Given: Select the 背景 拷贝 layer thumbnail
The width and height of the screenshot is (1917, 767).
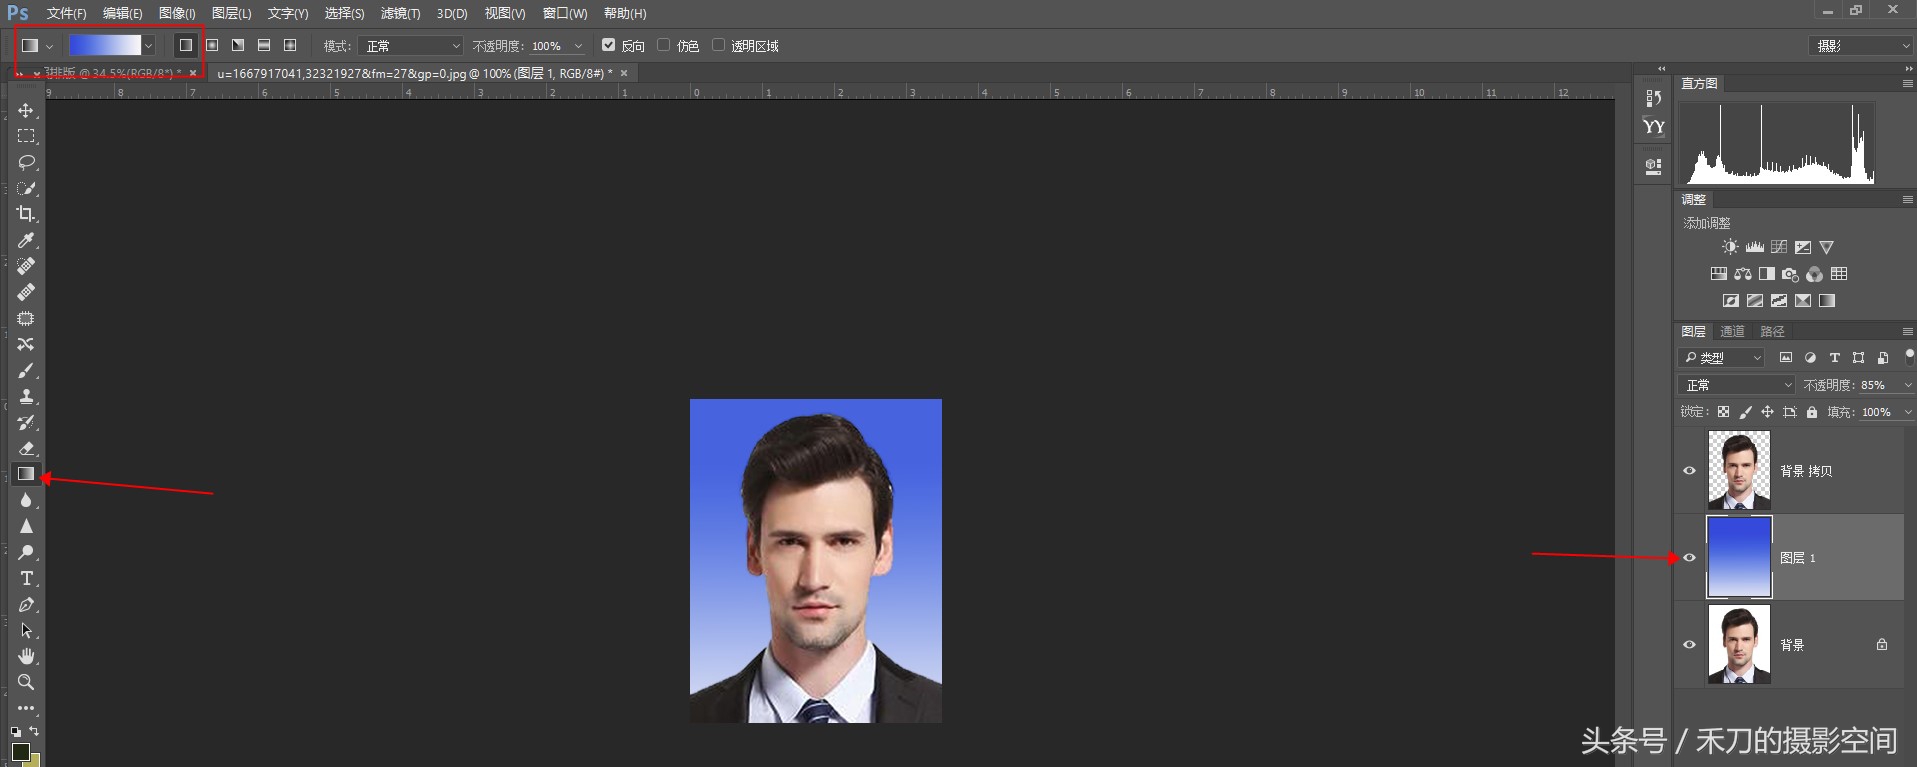Looking at the screenshot, I should [1739, 471].
